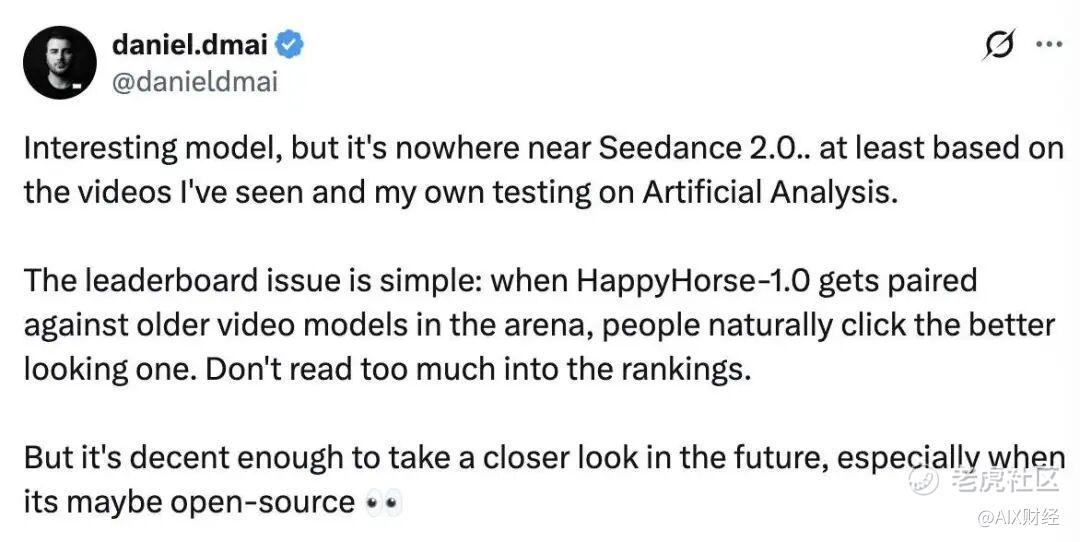Open daniel.dmai's profile avatar
This screenshot has height=542, width=1080.
59,63
